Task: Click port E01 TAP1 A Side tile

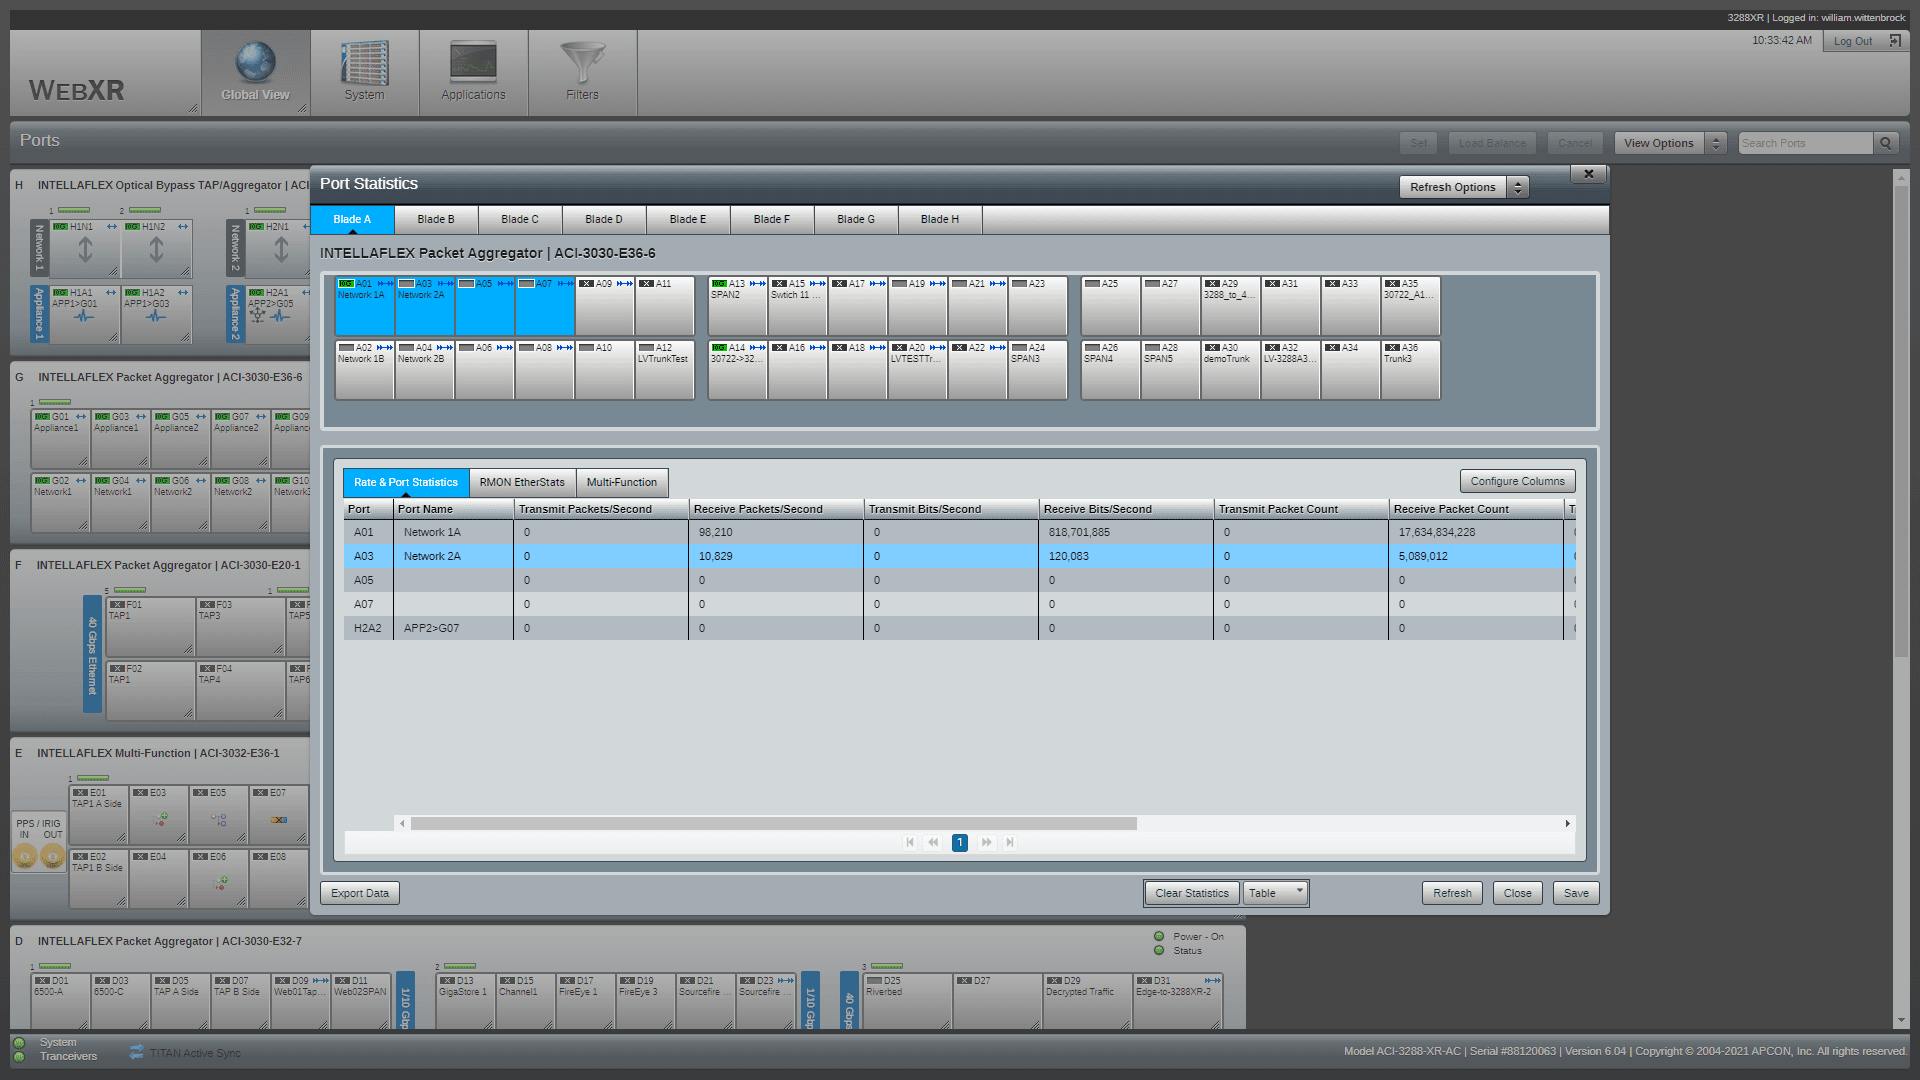Action: [99, 815]
